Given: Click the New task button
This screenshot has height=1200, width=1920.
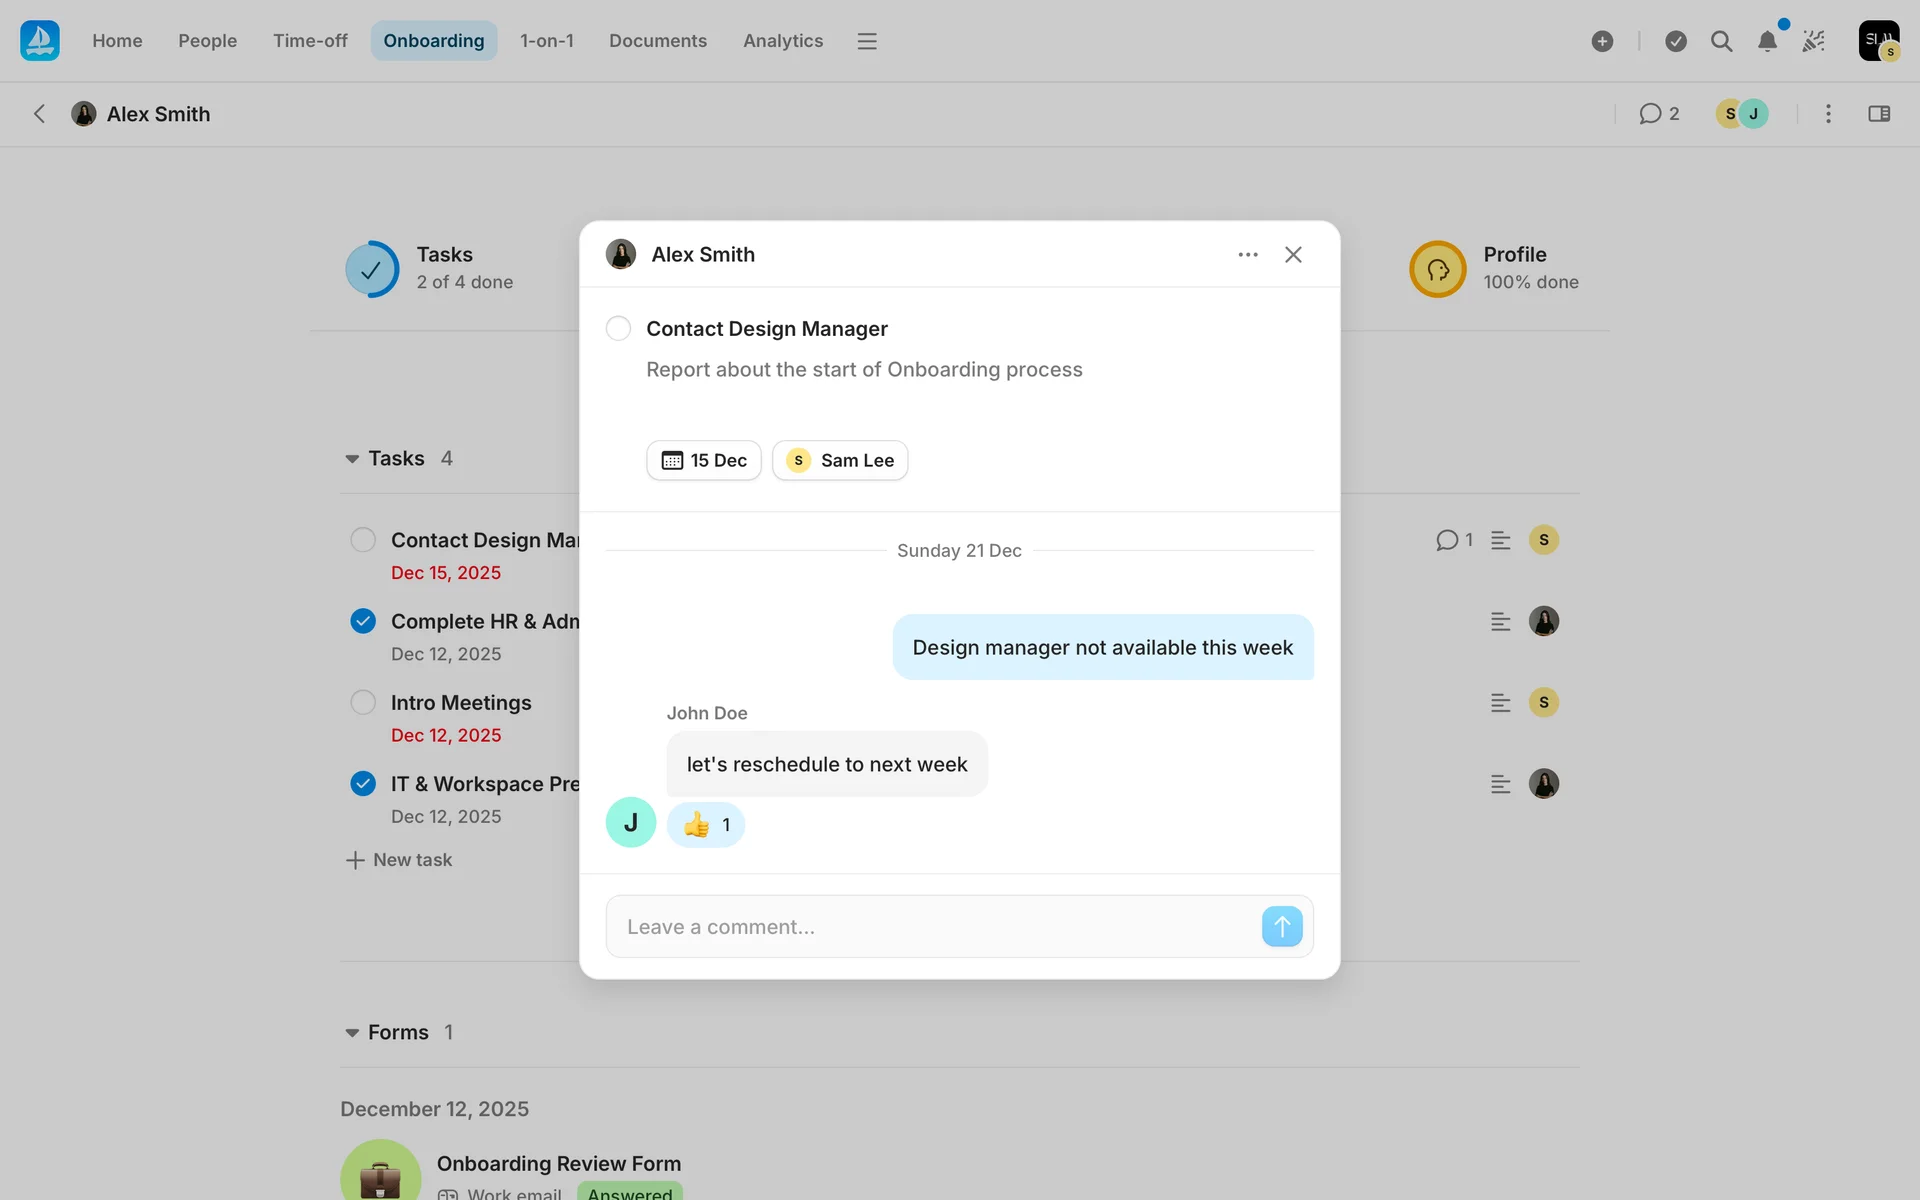Looking at the screenshot, I should coord(399,860).
